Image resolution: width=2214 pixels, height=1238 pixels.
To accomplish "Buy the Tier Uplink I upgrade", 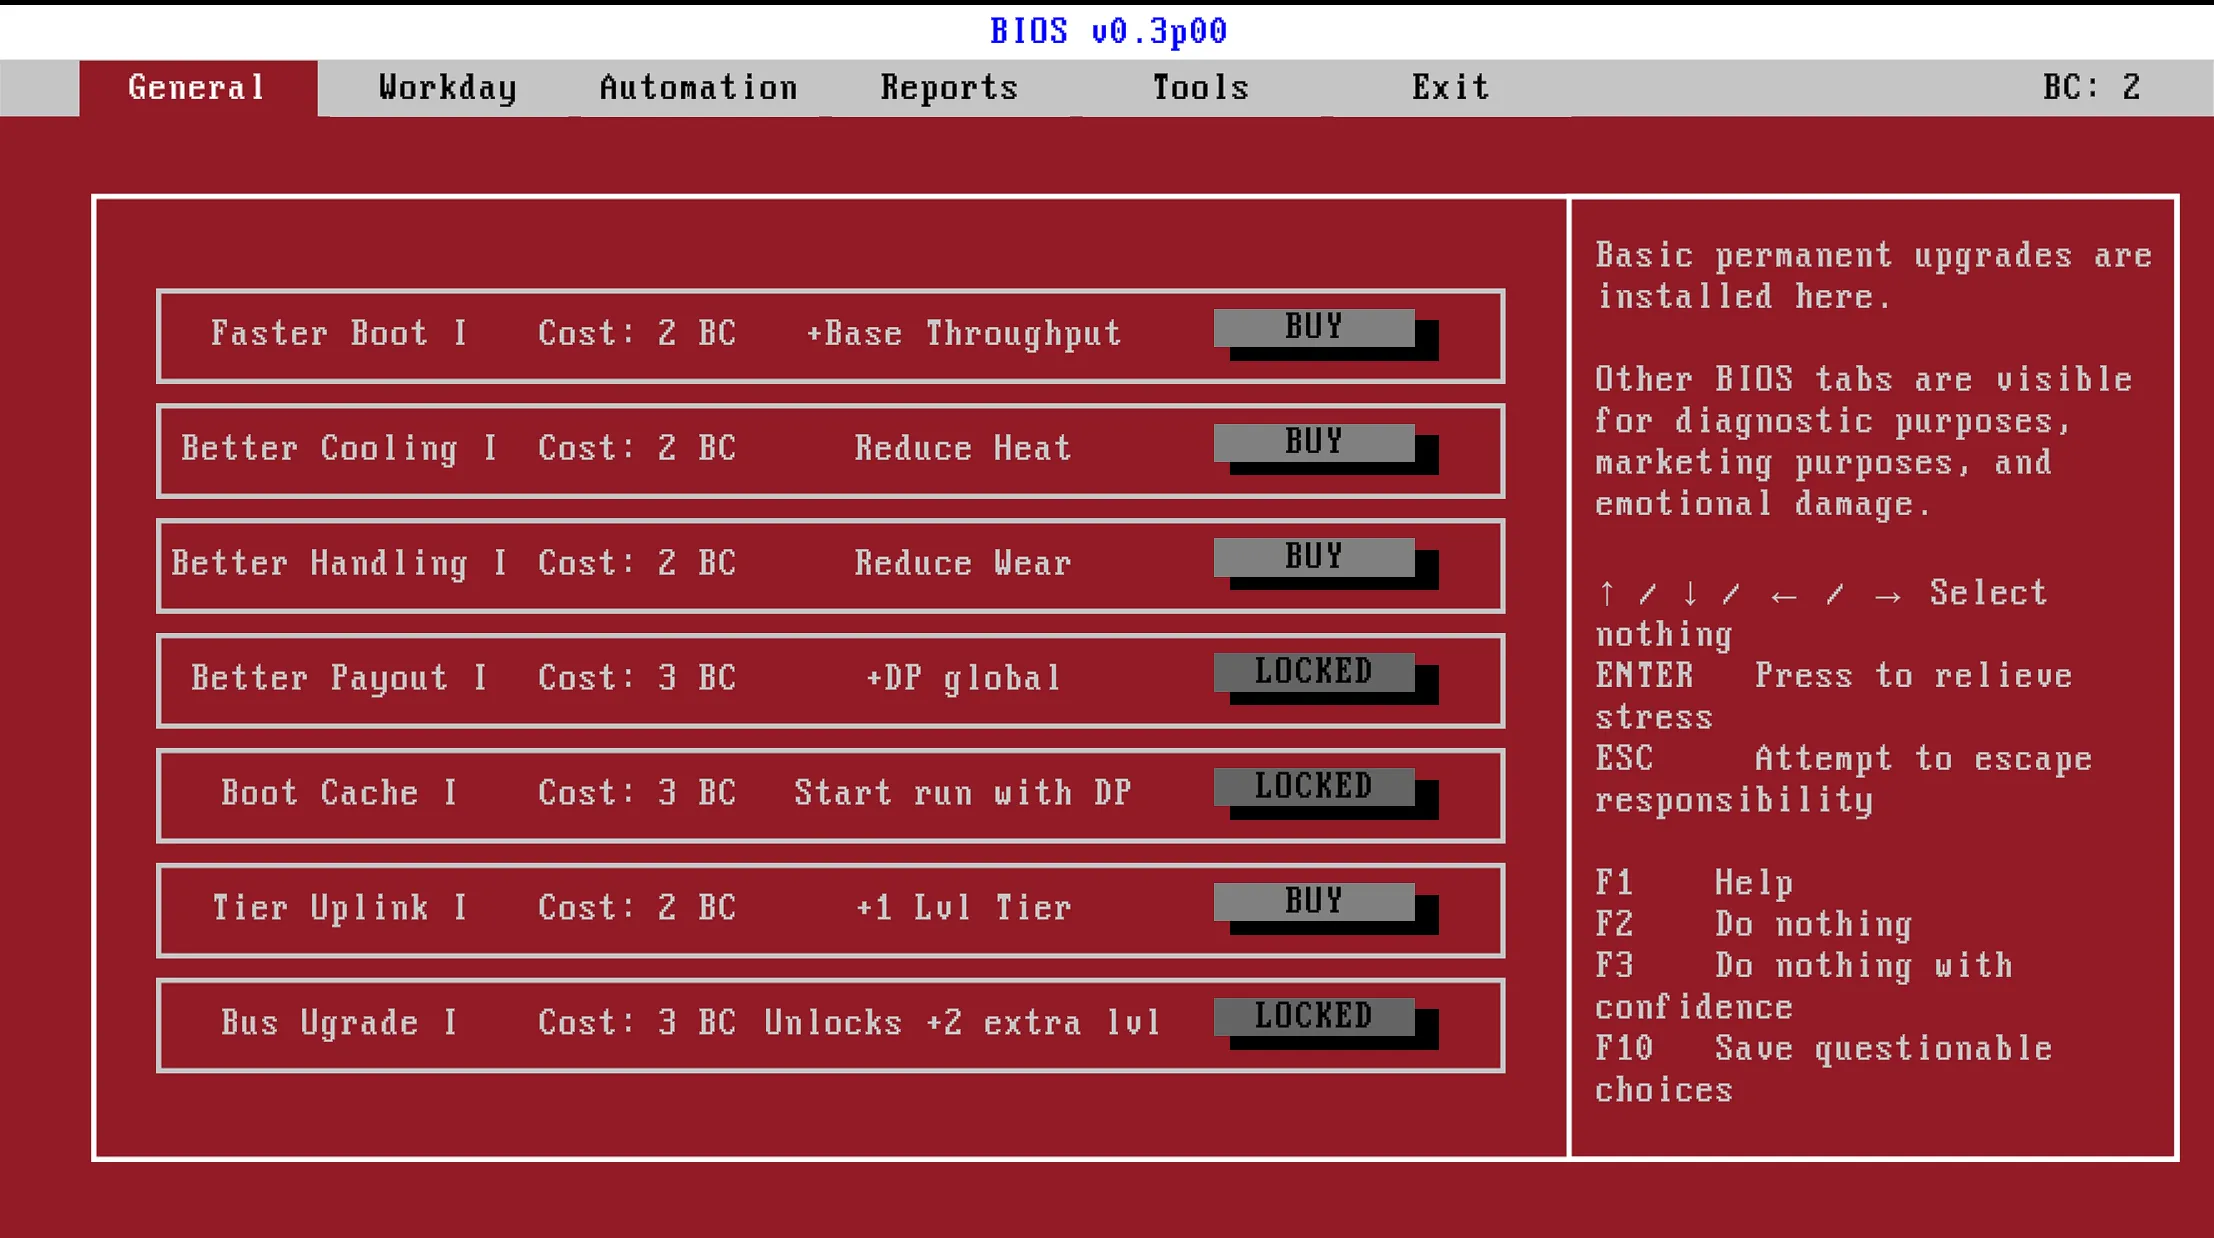I will (1314, 903).
